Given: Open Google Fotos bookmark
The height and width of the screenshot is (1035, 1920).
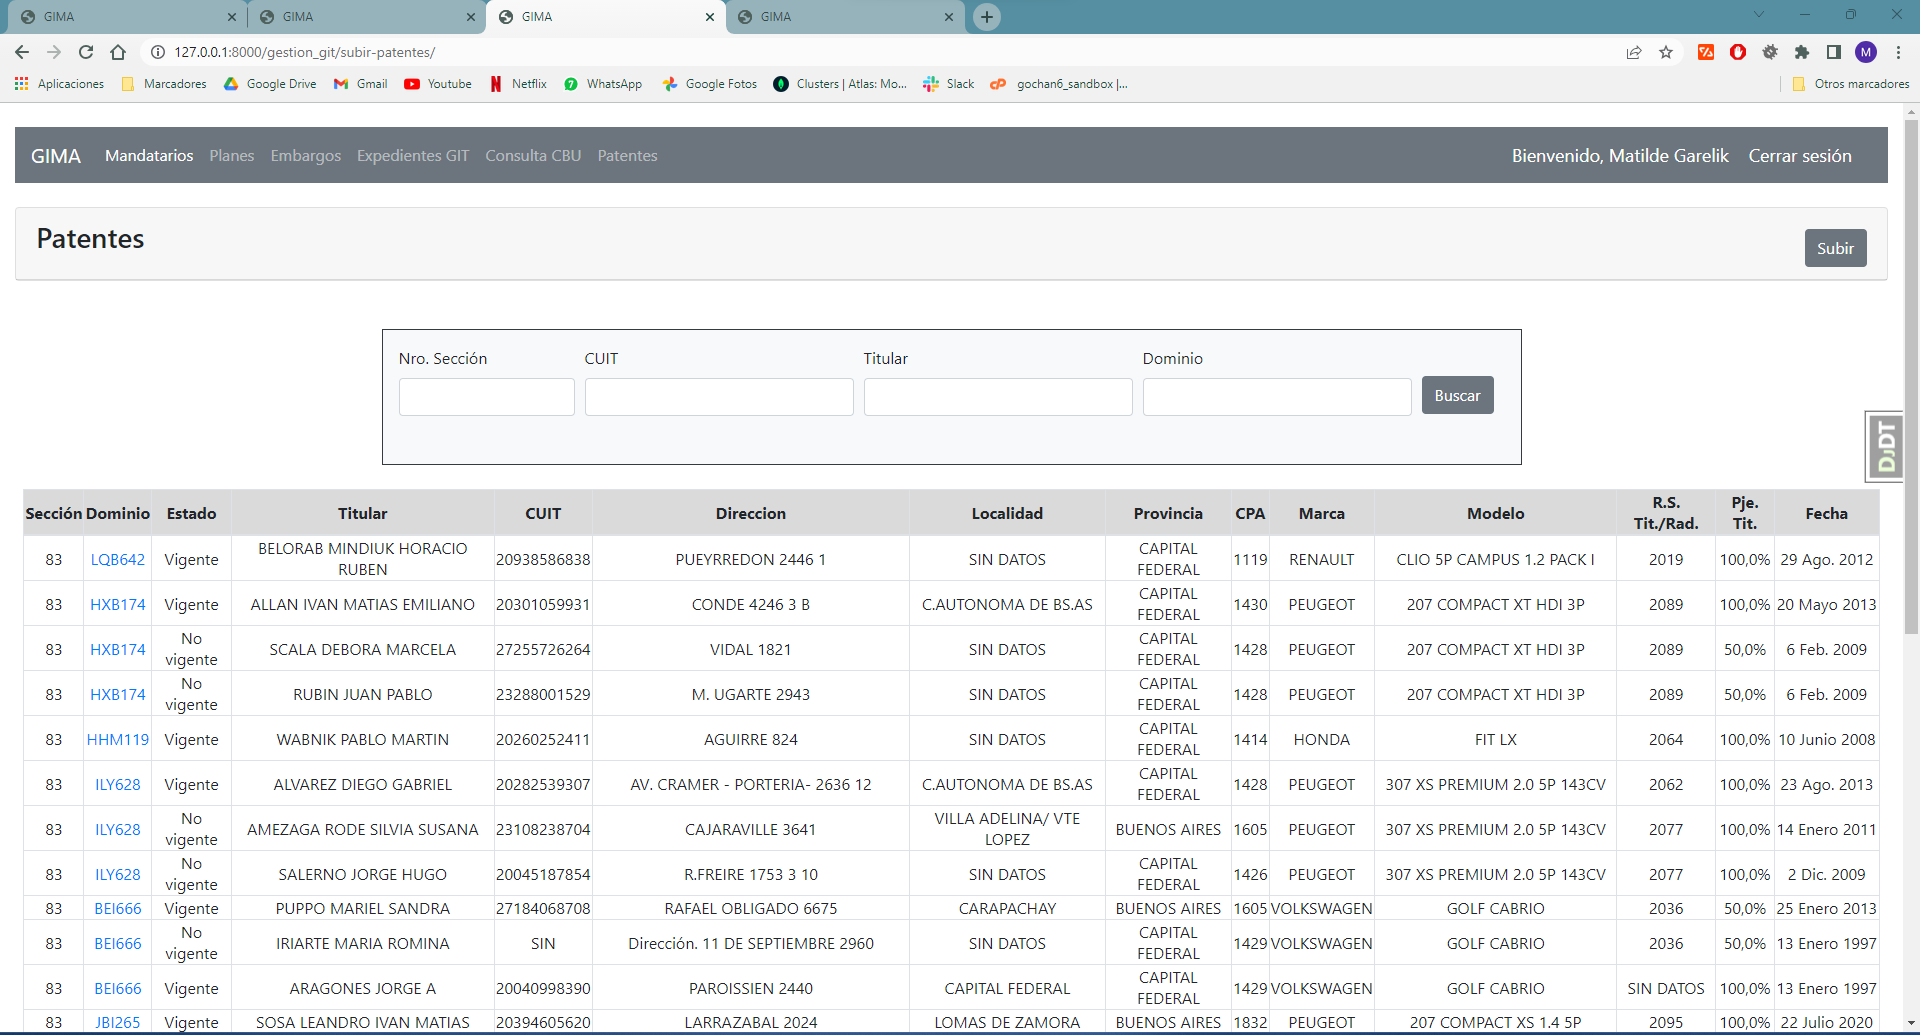Looking at the screenshot, I should (x=710, y=84).
